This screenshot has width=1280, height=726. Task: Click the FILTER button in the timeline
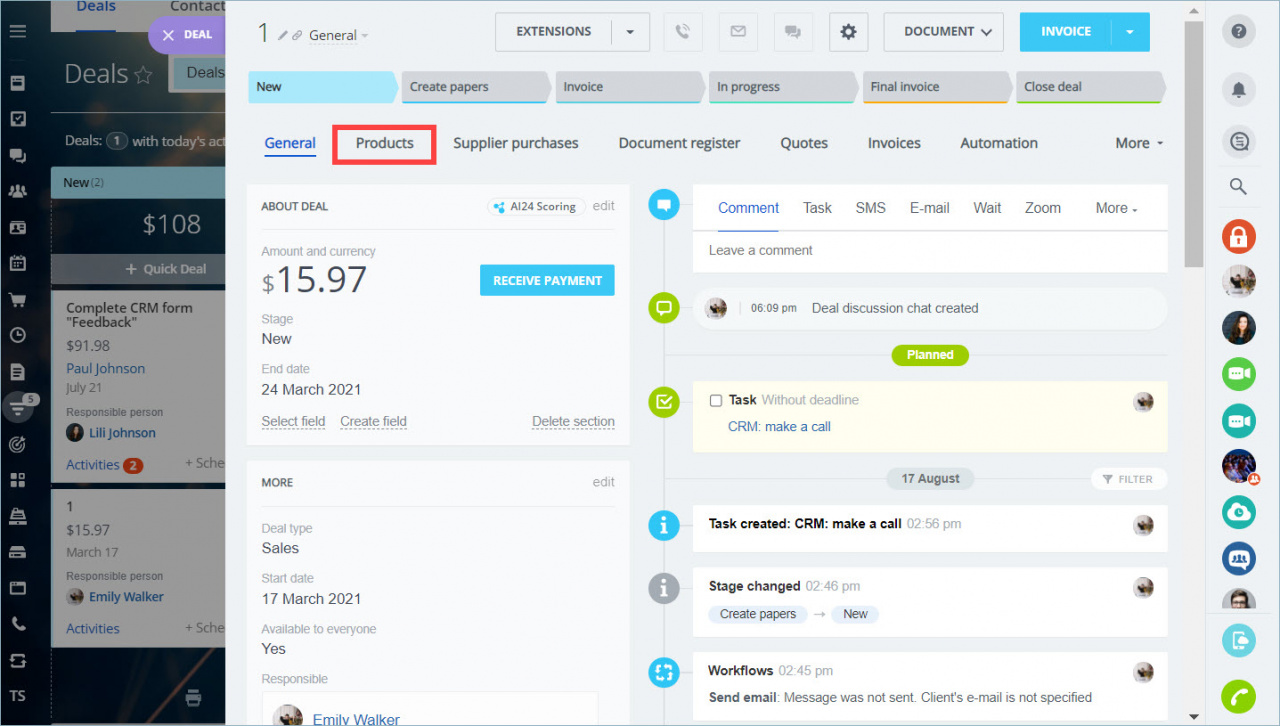(x=1128, y=479)
